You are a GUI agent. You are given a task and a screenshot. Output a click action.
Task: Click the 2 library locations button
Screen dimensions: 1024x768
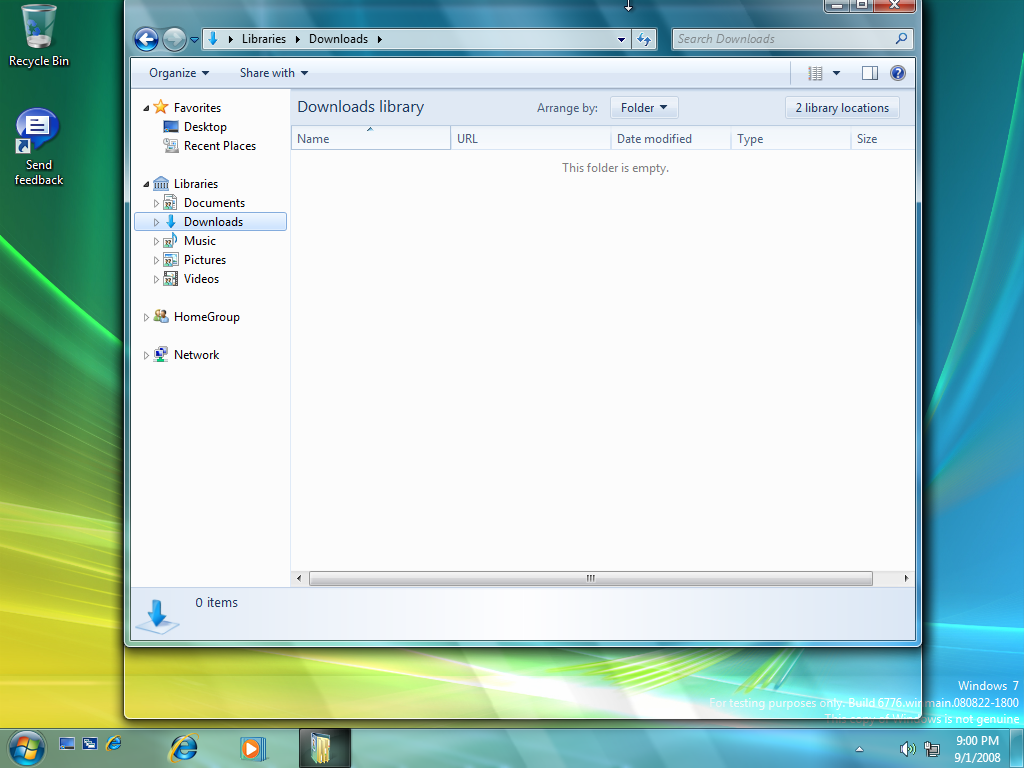[x=842, y=108]
